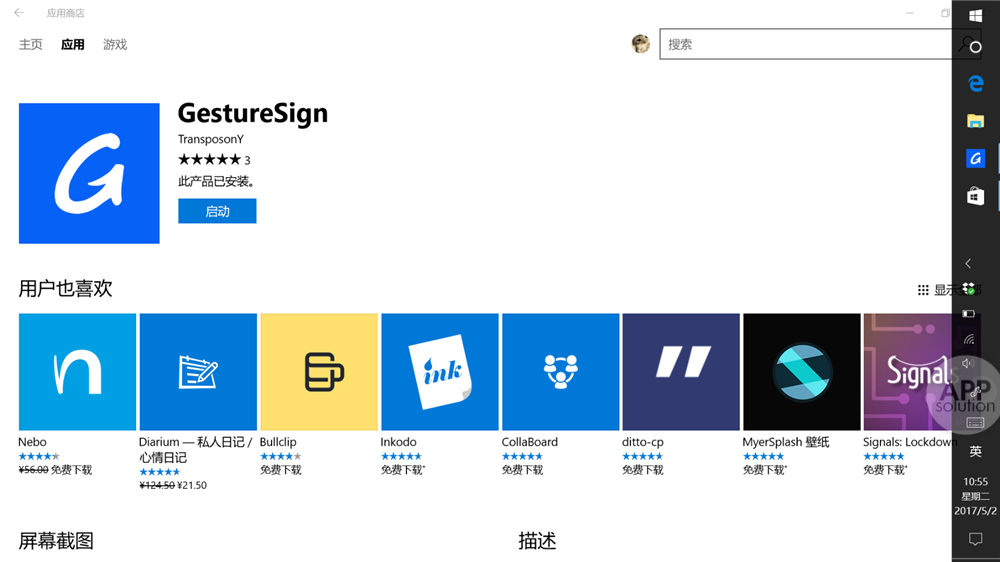1000x562 pixels.
Task: Click the user account avatar
Action: point(641,44)
